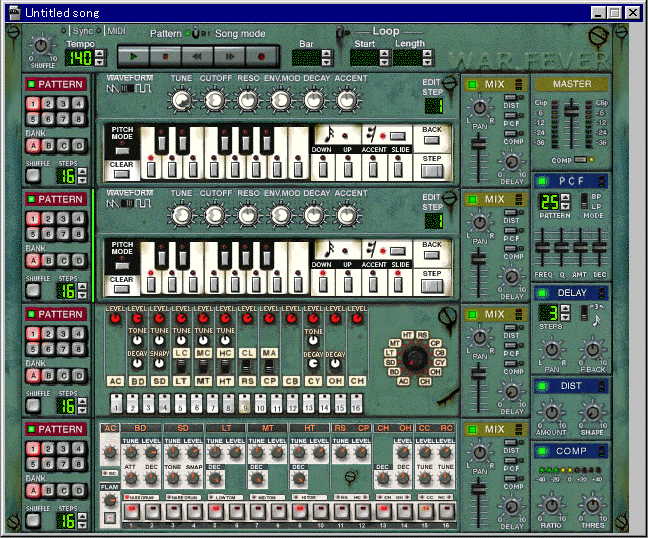Increase tempo with the up arrow
The image size is (648, 538).
[99, 53]
